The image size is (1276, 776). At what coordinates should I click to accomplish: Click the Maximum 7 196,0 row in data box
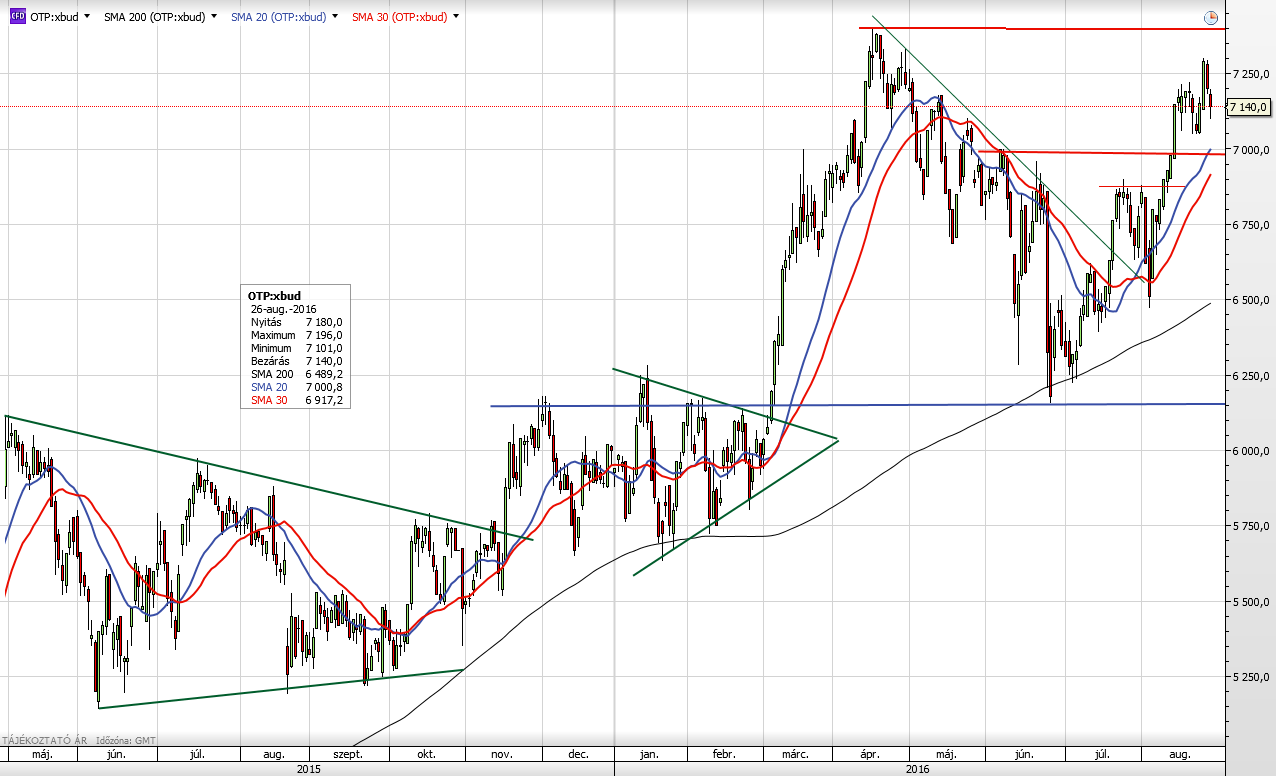point(297,335)
